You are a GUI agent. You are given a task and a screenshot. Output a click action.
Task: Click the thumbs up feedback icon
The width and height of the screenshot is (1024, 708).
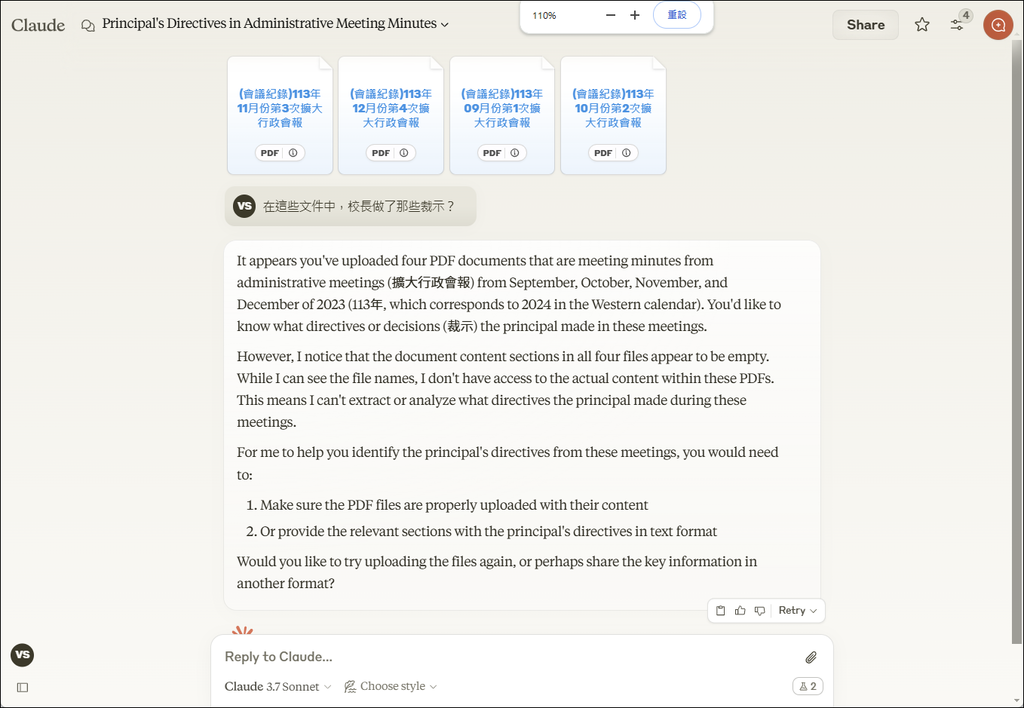[740, 610]
